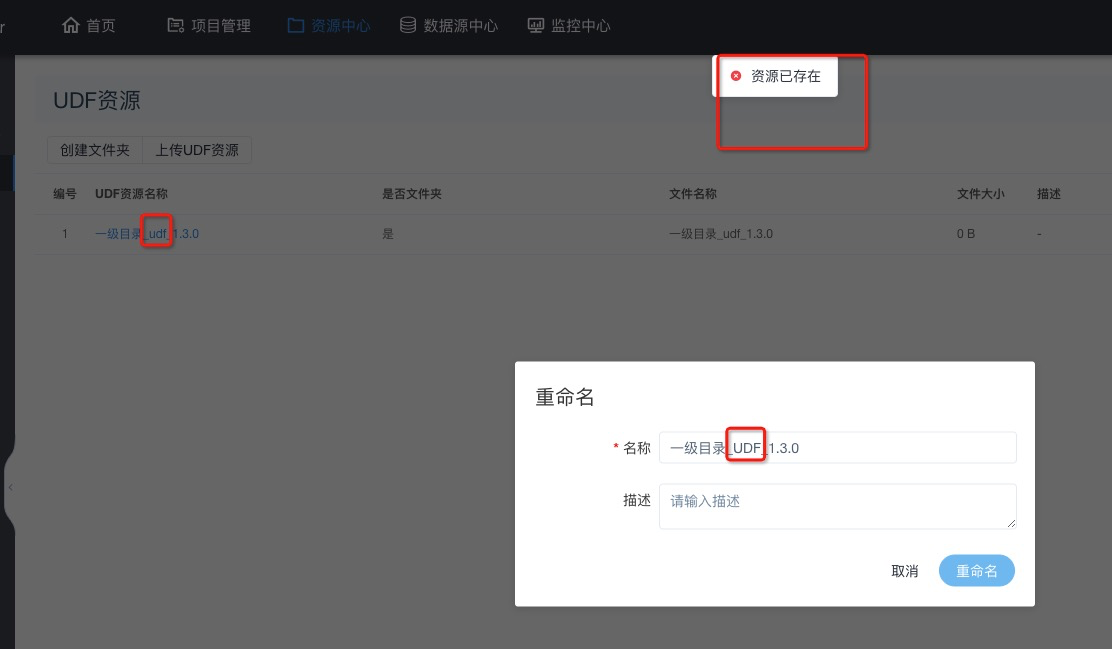The height and width of the screenshot is (649, 1112).
Task: Open the 首页 menu item
Action: point(89,26)
